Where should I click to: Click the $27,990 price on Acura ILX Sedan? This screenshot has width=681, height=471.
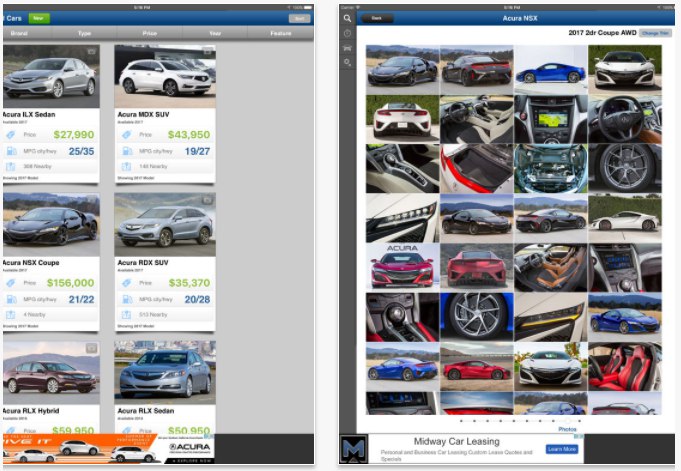point(73,135)
